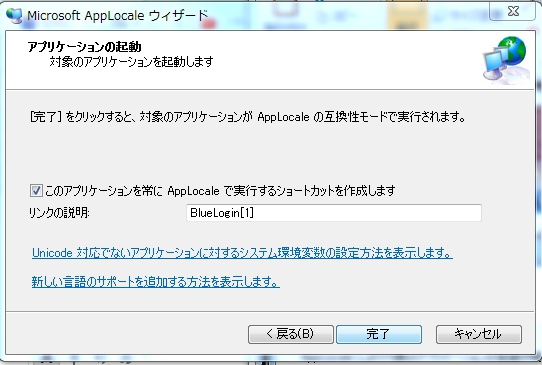This screenshot has width=542, height=365.
Task: Open the link about adding new language support
Action: [156, 282]
